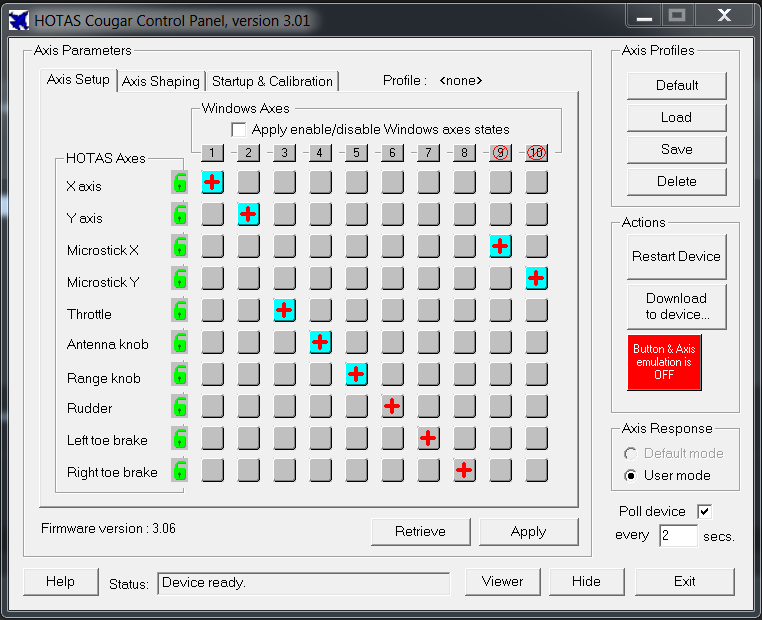This screenshot has width=762, height=620.
Task: Toggle the Antenna knob lock icon
Action: (x=179, y=343)
